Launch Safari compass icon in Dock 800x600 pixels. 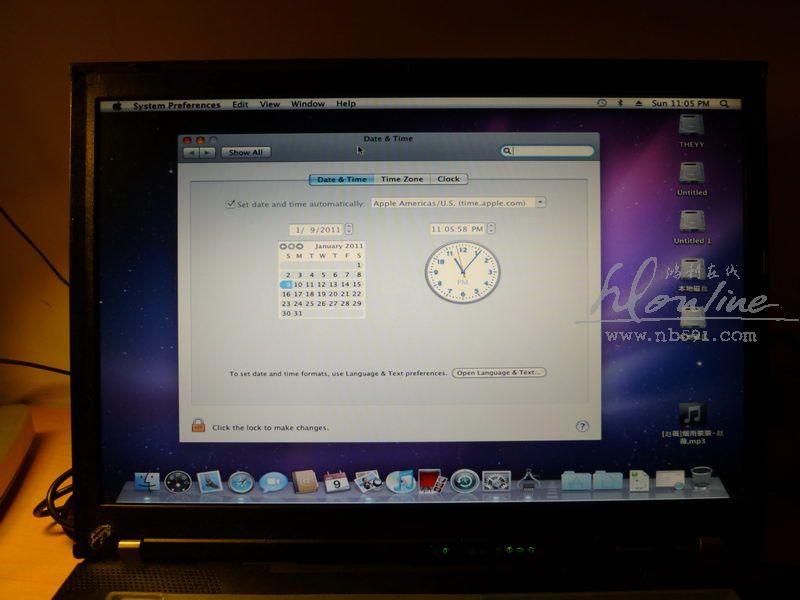(241, 482)
